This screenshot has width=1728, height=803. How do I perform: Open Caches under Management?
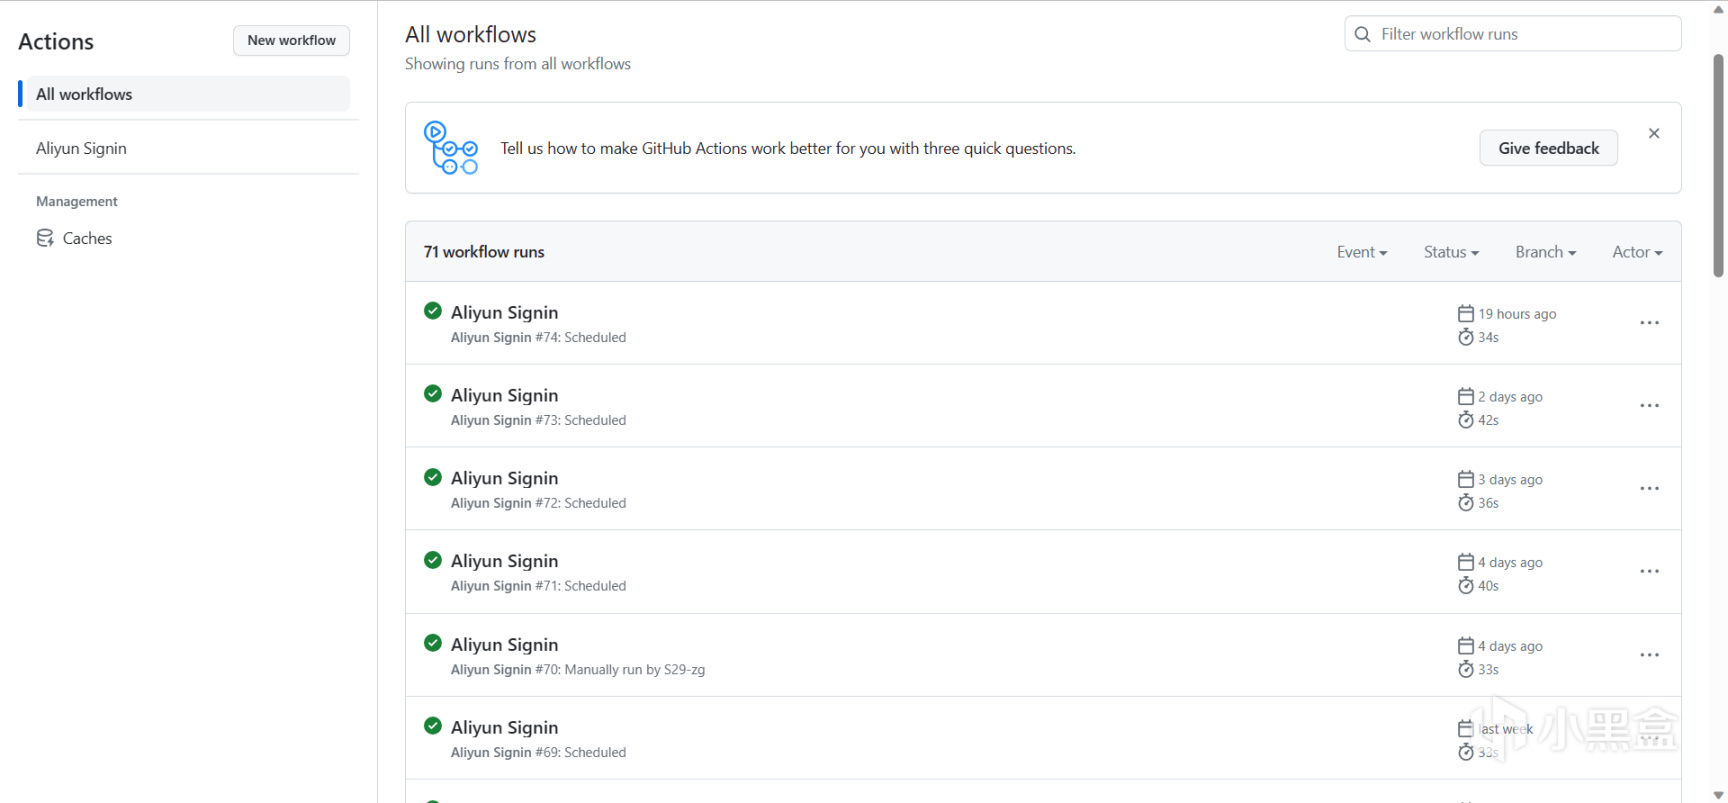(x=87, y=238)
